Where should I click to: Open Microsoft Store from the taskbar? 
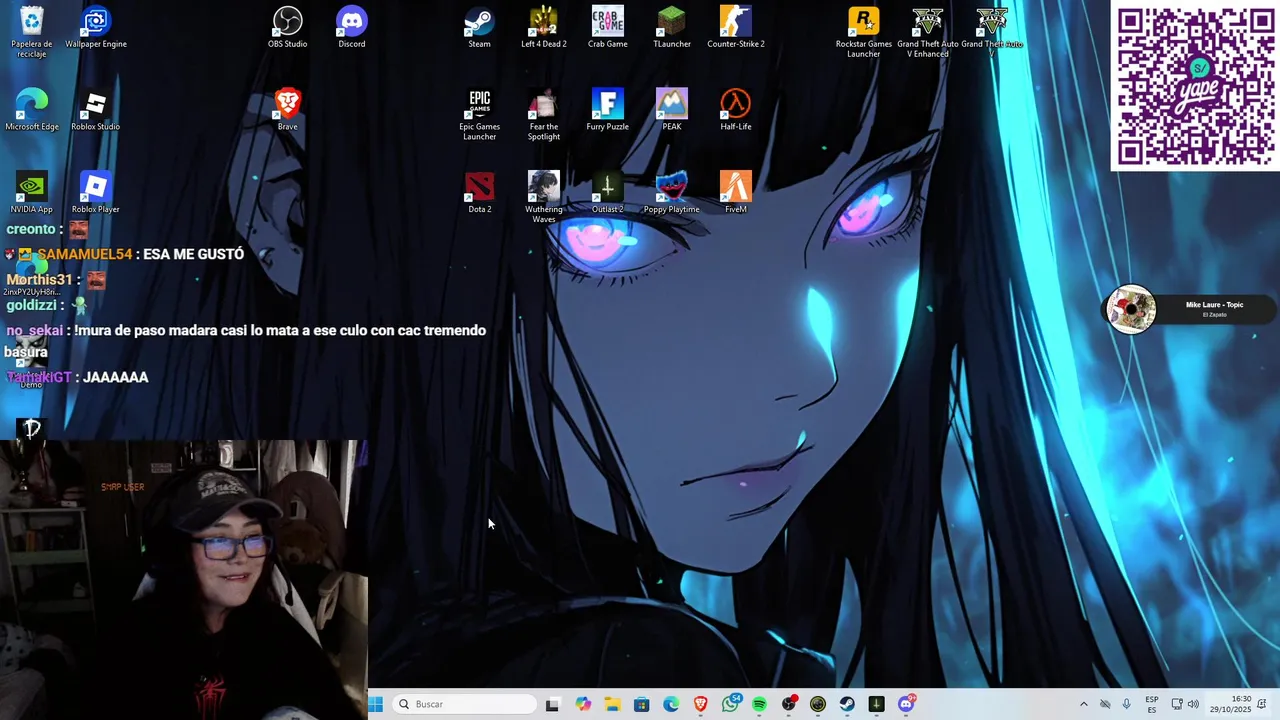pyautogui.click(x=642, y=704)
